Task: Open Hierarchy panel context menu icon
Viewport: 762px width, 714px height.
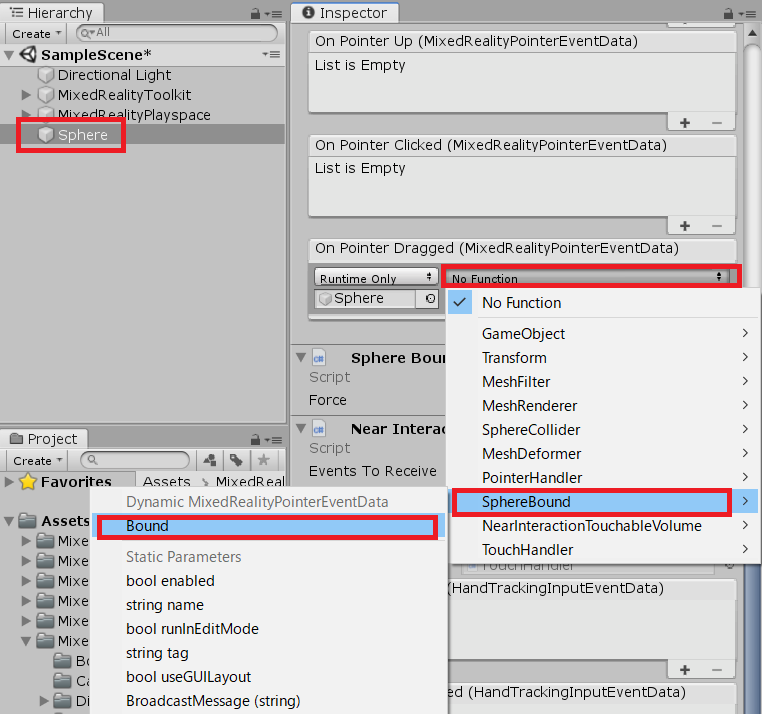Action: (273, 14)
